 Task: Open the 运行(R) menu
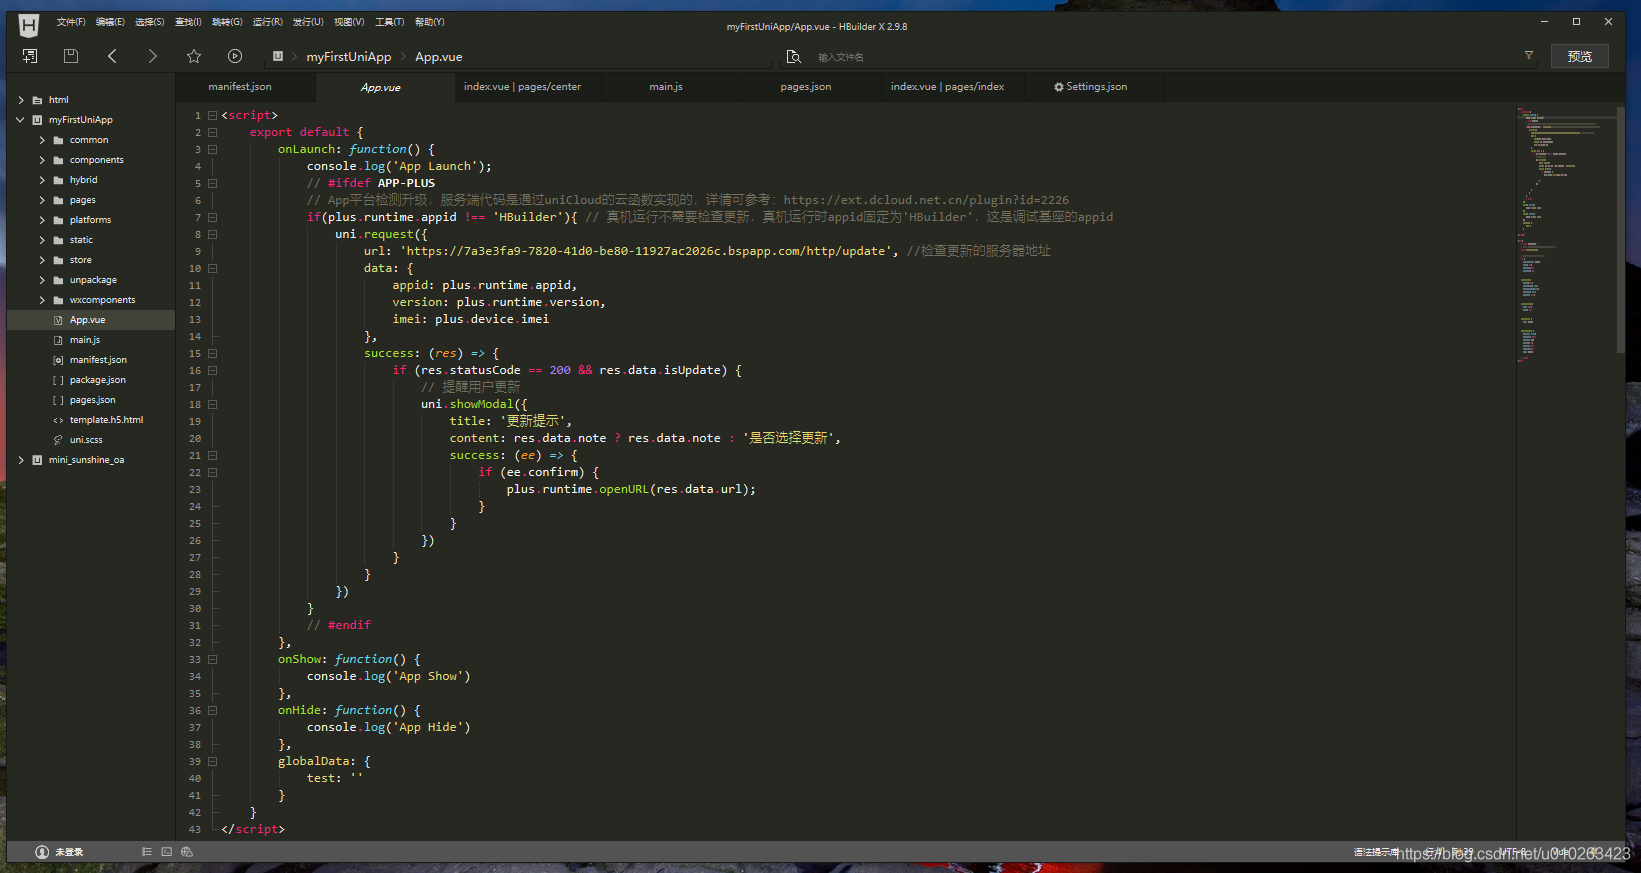click(267, 22)
